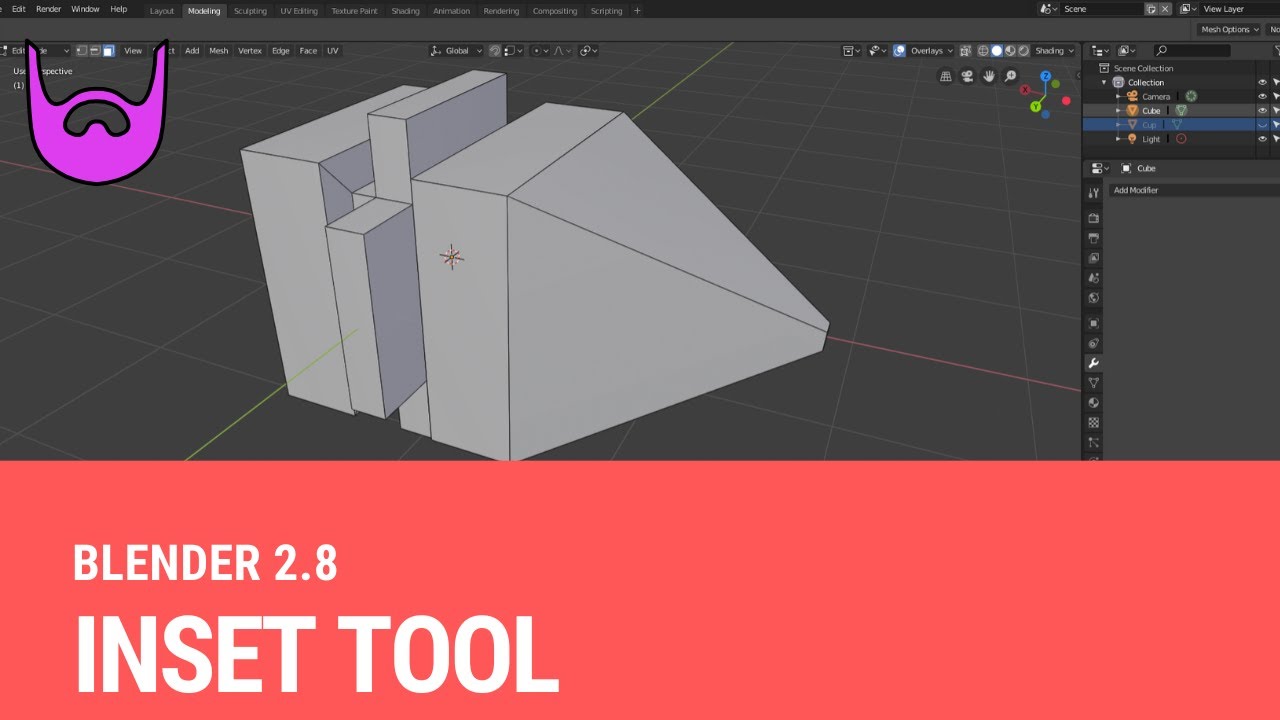Open the Edit menu
Viewport: 1280px width, 720px height.
[19, 9]
